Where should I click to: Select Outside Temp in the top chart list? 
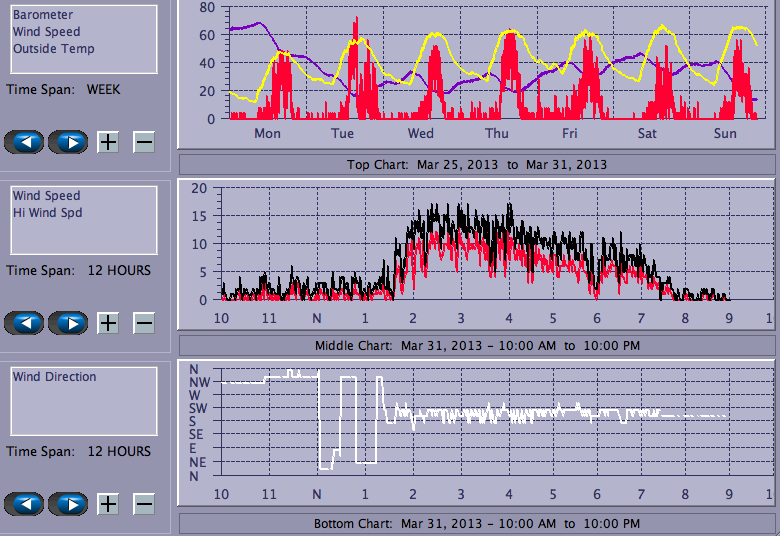pyautogui.click(x=53, y=49)
